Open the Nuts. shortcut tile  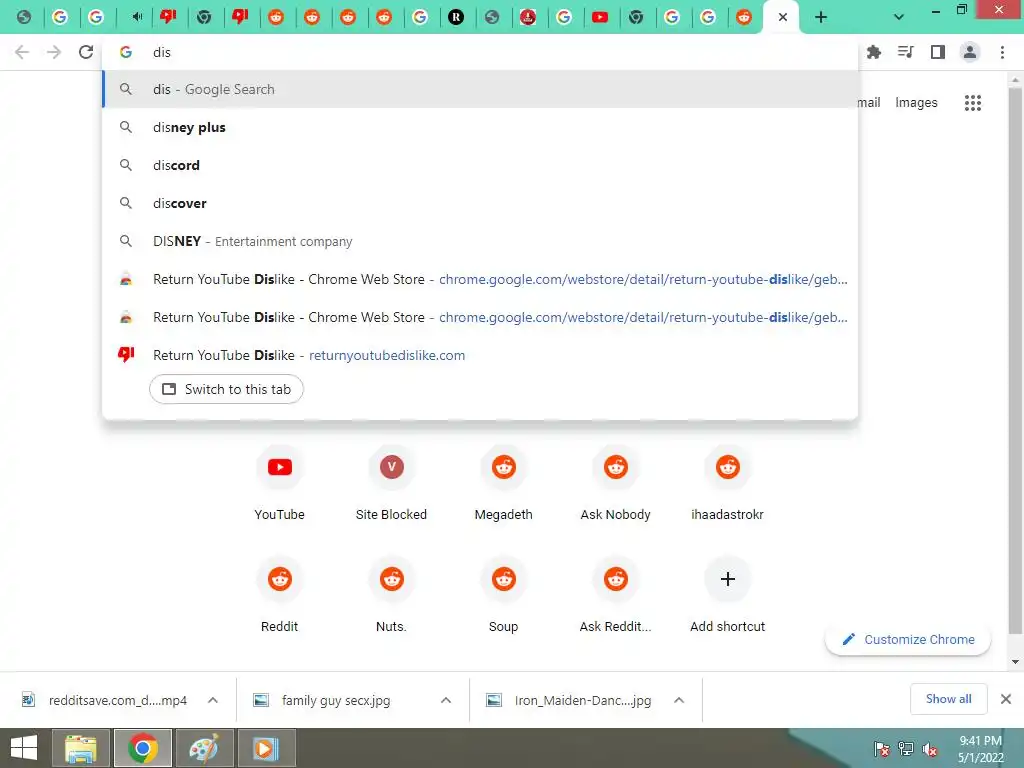[x=391, y=595]
